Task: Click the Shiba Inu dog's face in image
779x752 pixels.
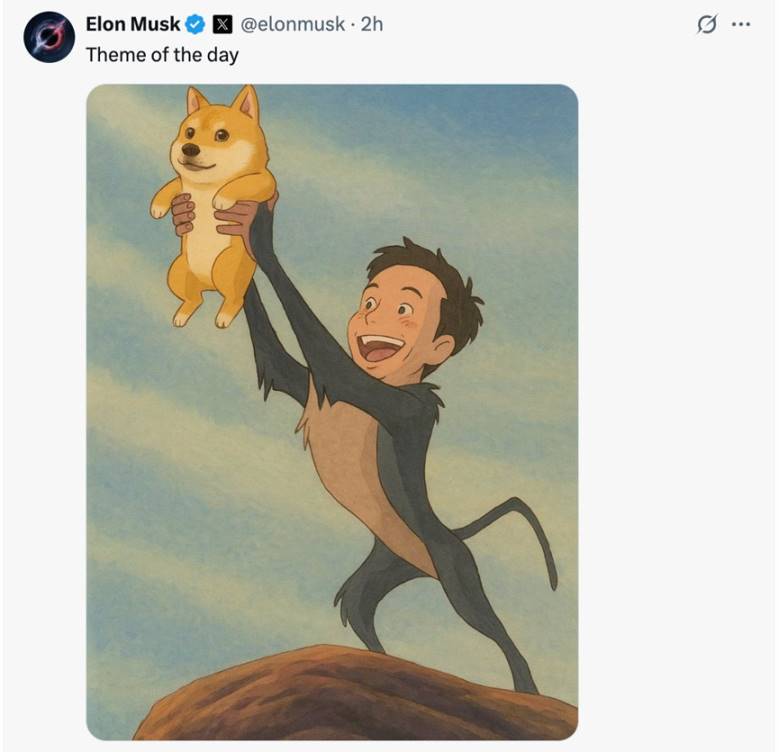Action: coord(205,143)
